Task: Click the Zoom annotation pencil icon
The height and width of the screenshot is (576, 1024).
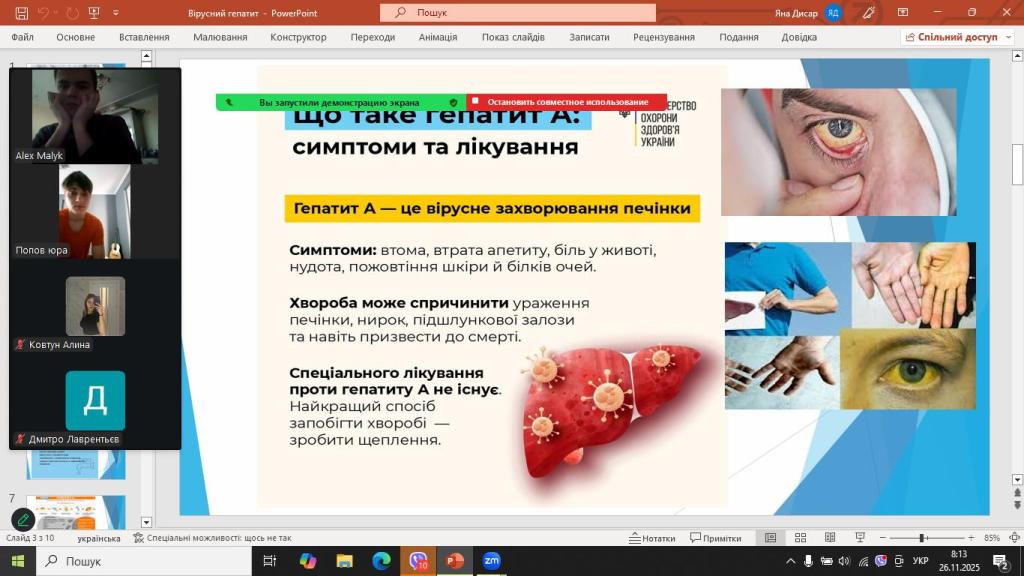Action: 22,520
